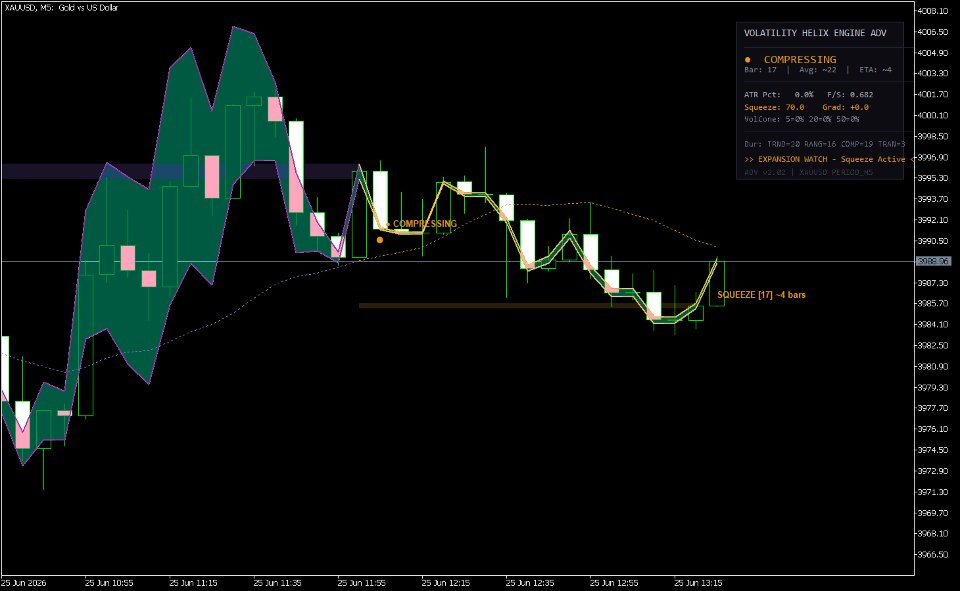This screenshot has height=591, width=960.
Task: Click the ETA: ~4 readout
Action: (x=876, y=70)
